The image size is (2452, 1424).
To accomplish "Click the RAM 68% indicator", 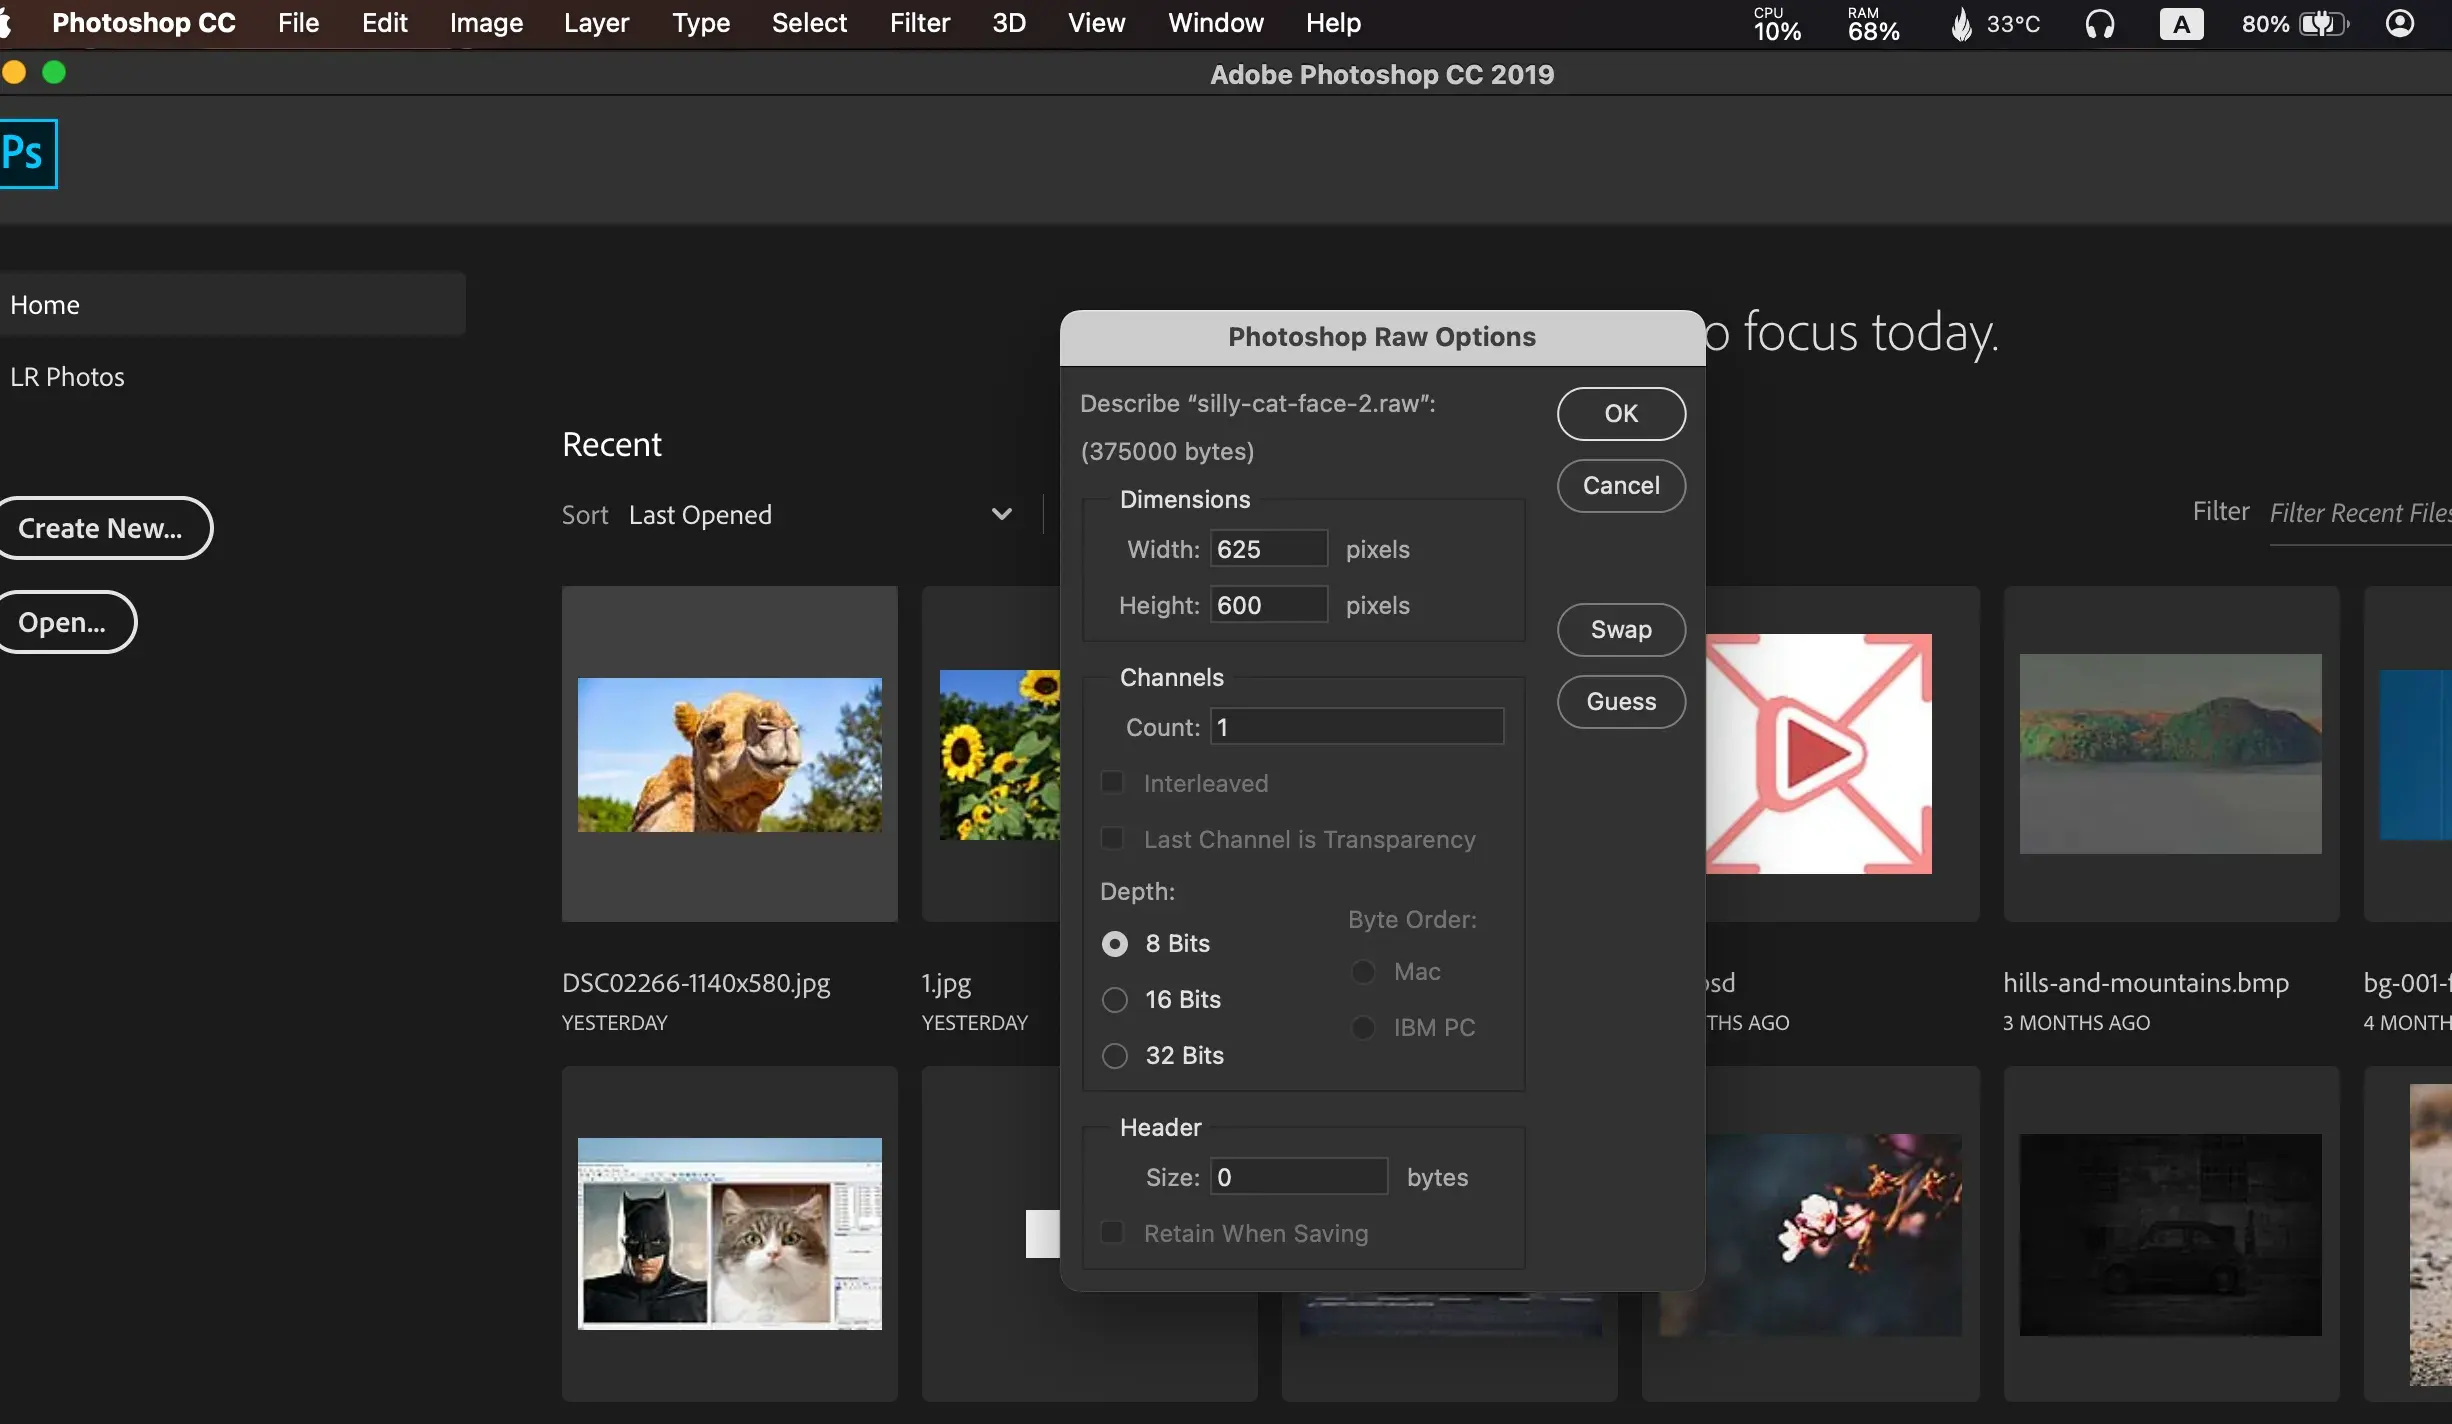I will (1873, 24).
